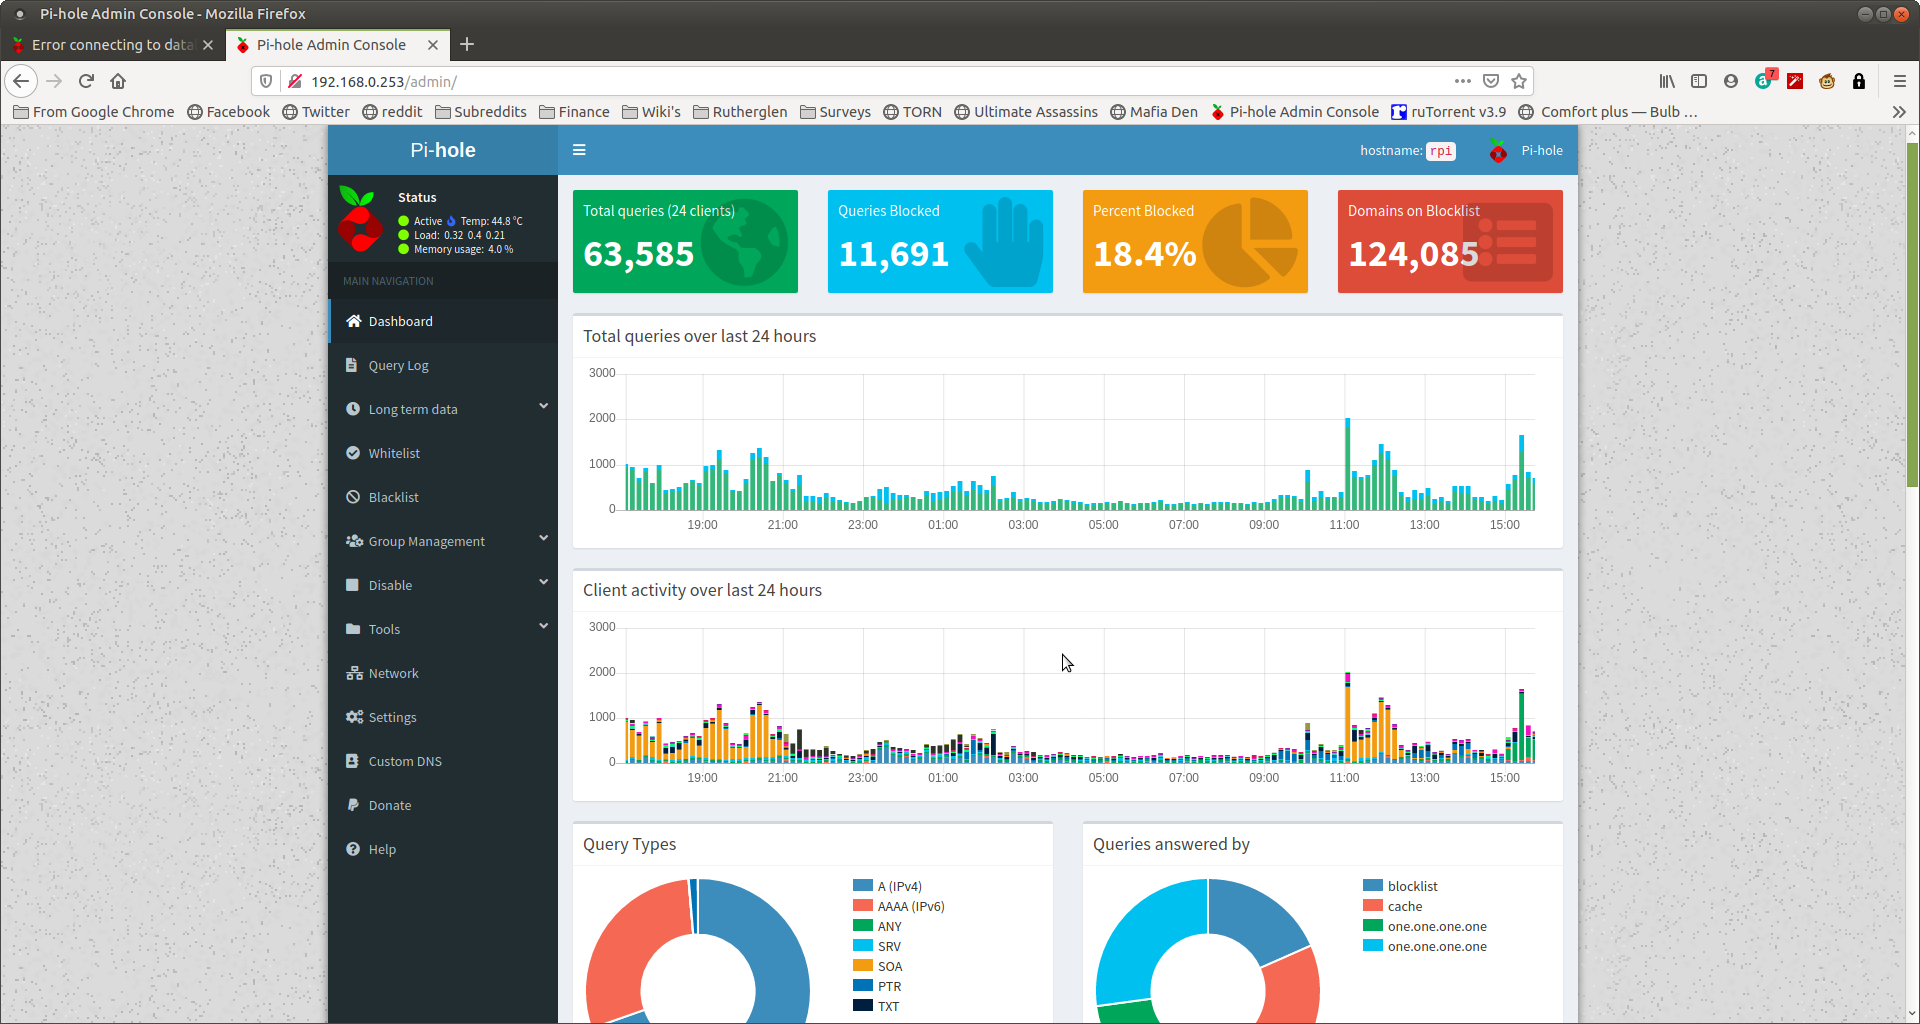This screenshot has width=1920, height=1024.
Task: Open the Firefox library icon
Action: point(1667,81)
